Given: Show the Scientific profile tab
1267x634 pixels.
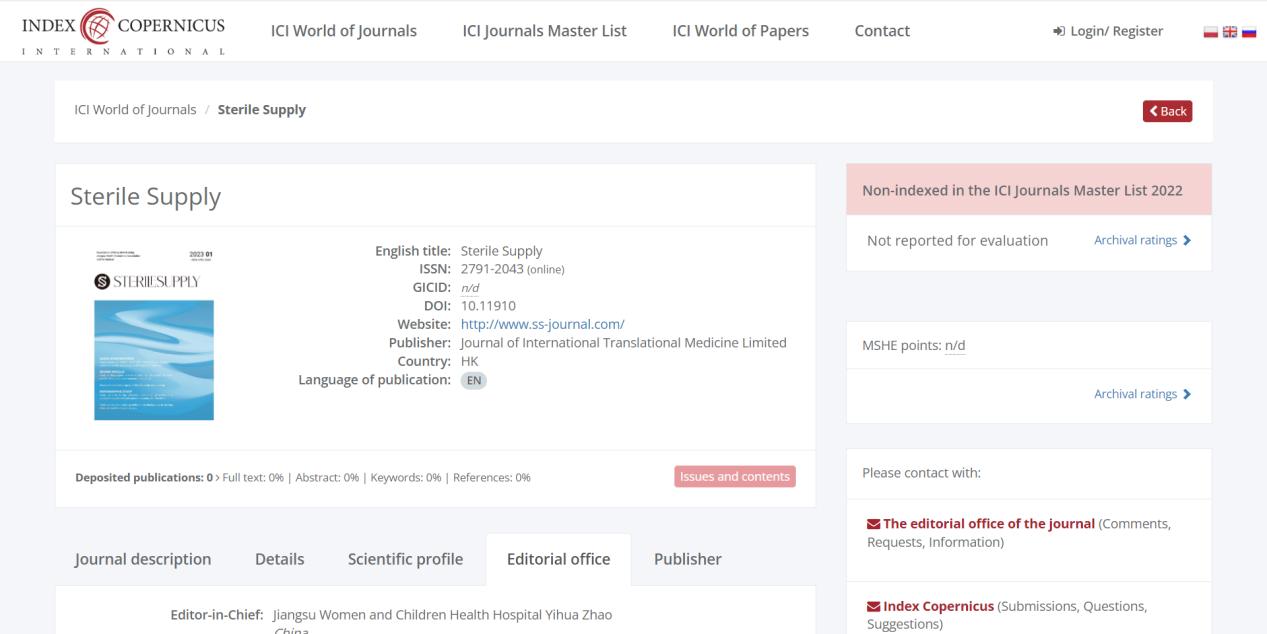Looking at the screenshot, I should pyautogui.click(x=406, y=559).
